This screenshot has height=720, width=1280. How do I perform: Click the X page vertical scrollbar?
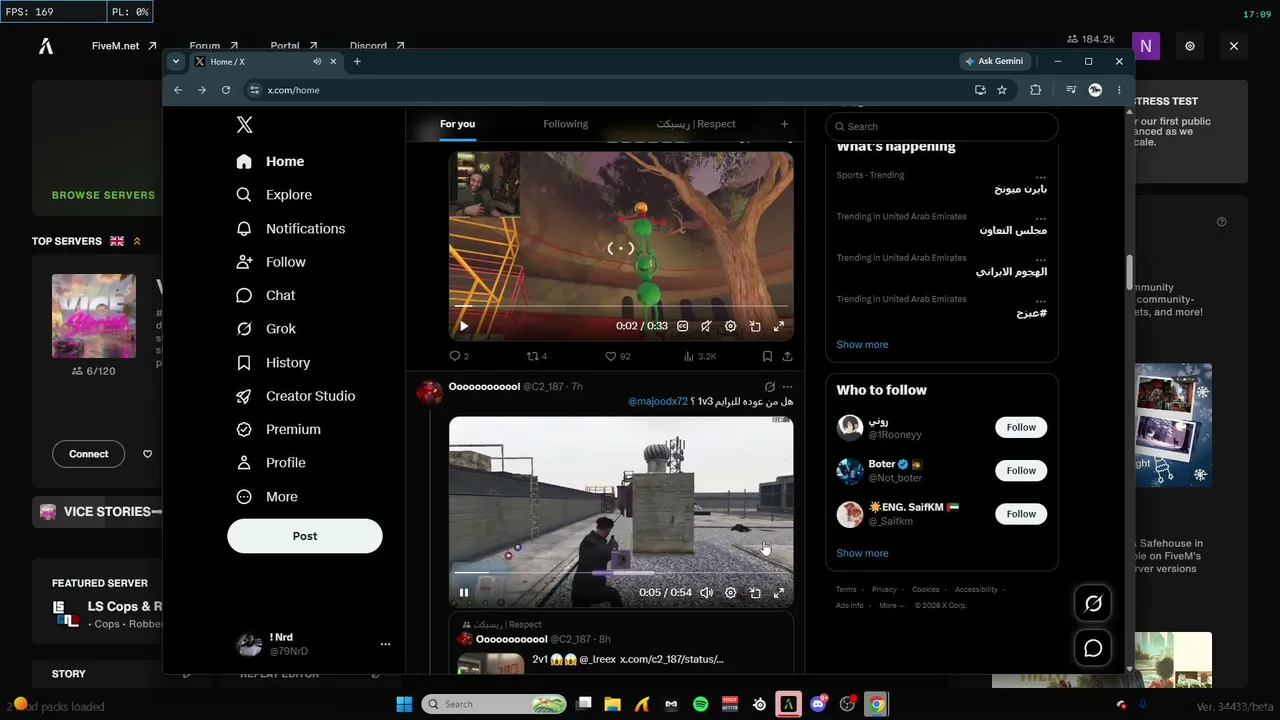pos(1129,270)
